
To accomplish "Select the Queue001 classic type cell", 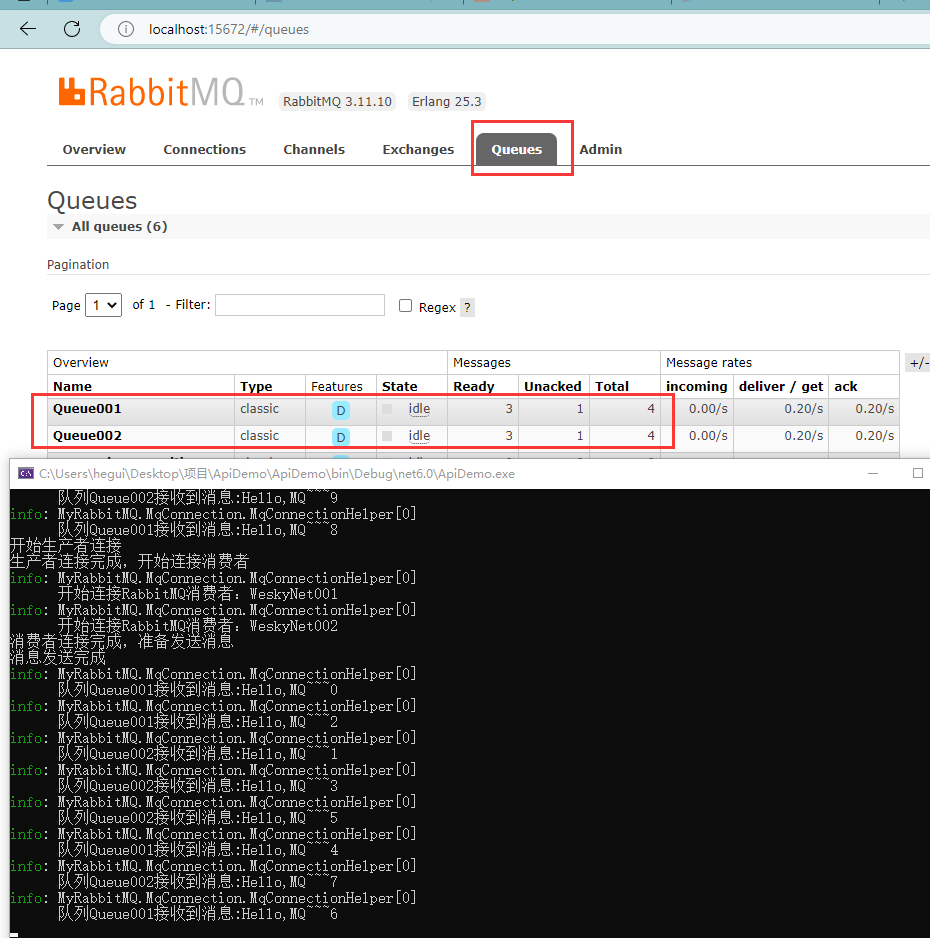I will click(260, 409).
